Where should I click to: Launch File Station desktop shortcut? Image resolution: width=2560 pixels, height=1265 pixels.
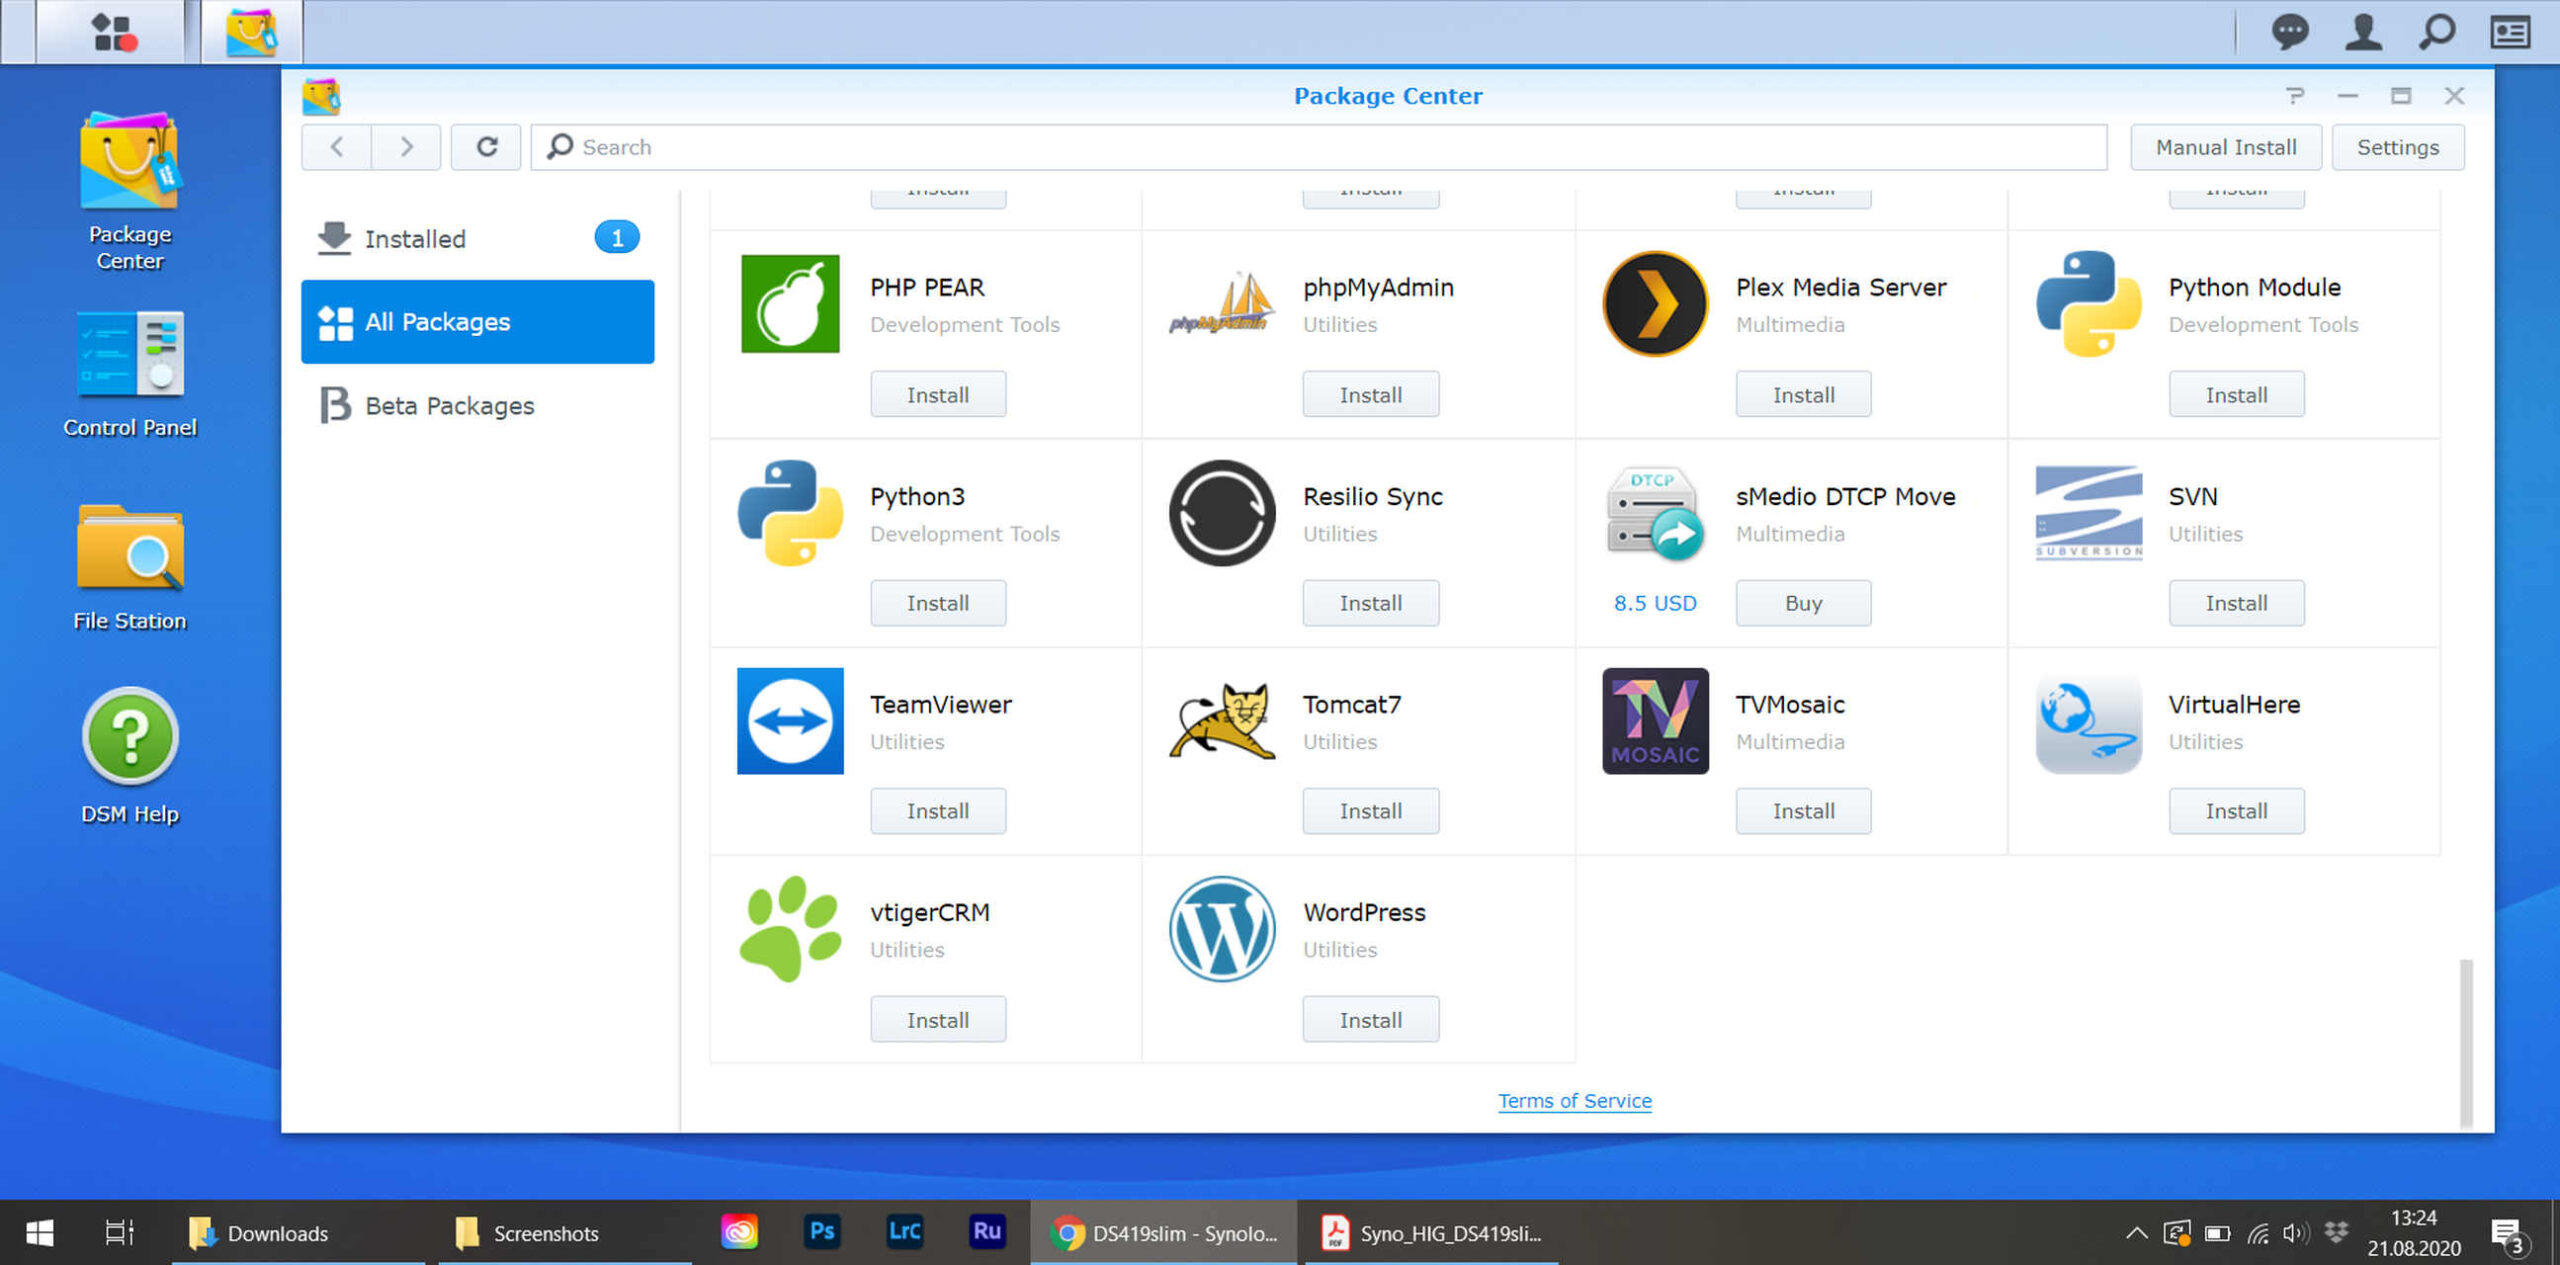(x=130, y=567)
